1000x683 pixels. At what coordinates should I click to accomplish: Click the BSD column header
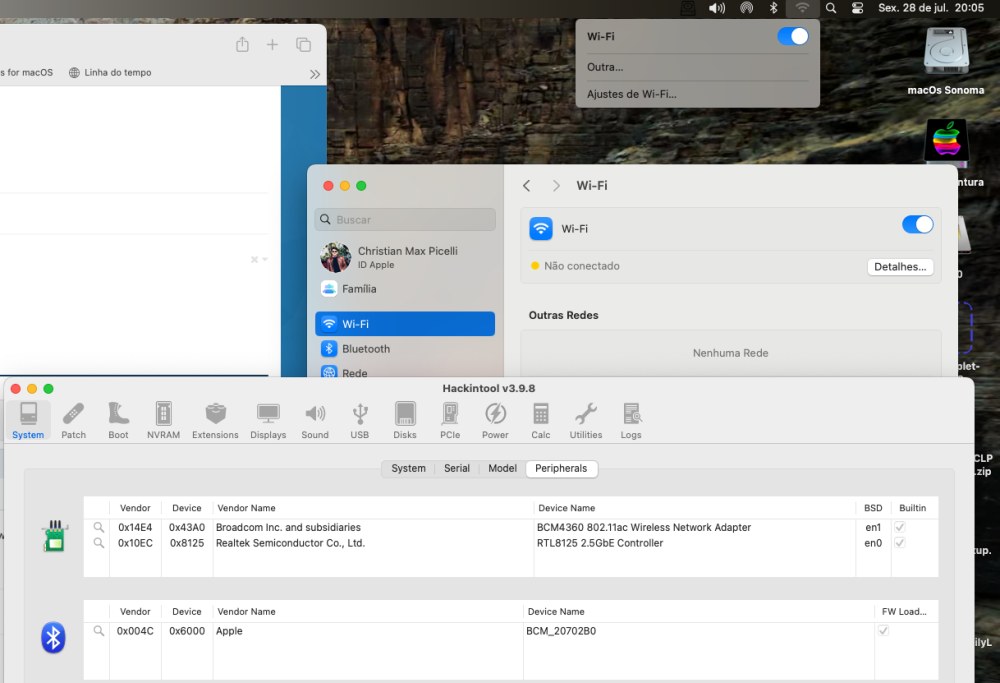pos(873,508)
